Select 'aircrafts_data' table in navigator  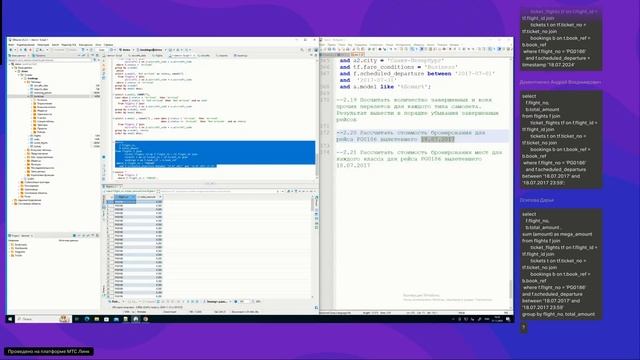tap(41, 86)
